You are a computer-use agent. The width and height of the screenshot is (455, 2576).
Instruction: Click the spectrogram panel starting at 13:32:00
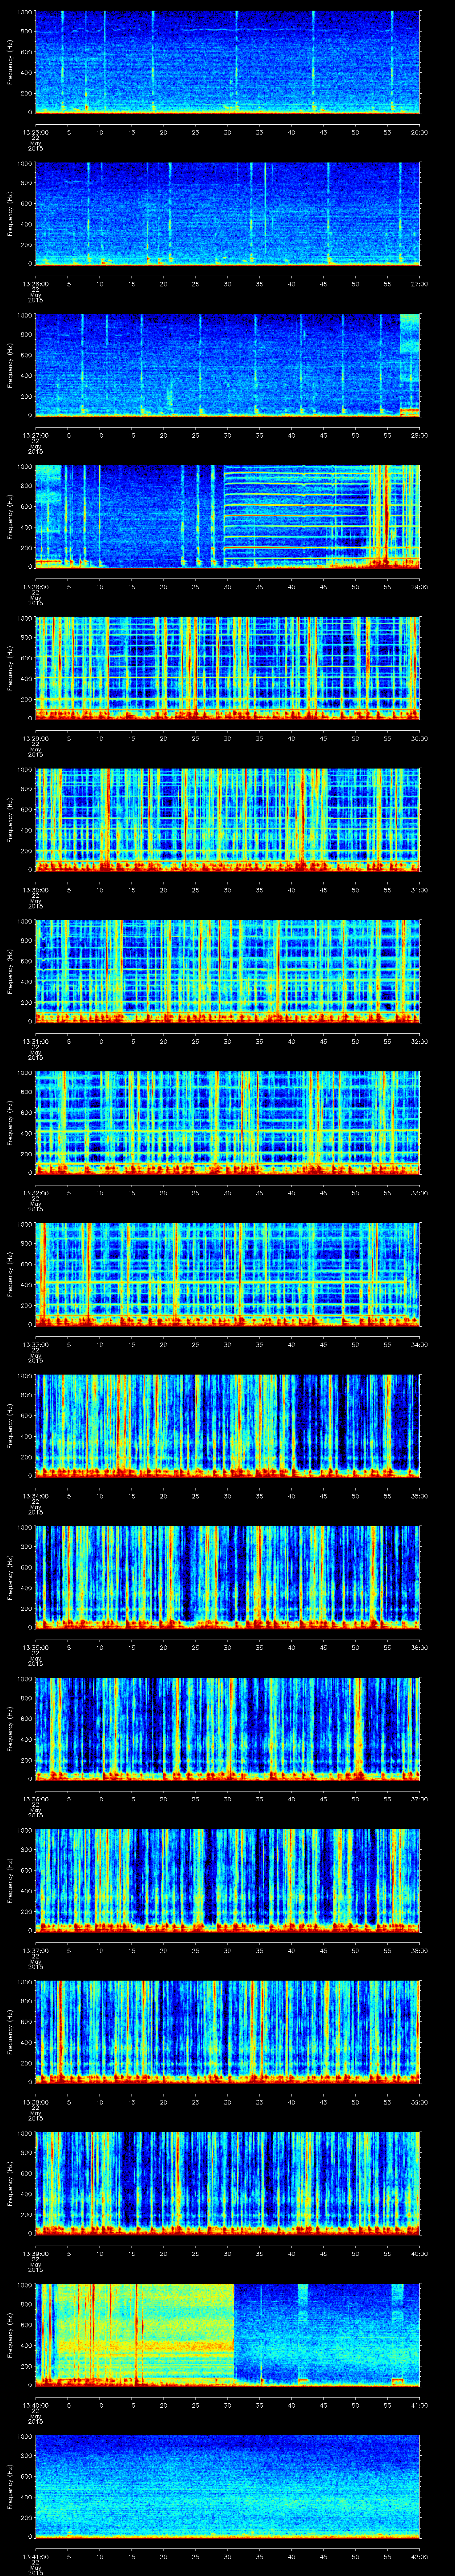[x=228, y=1123]
